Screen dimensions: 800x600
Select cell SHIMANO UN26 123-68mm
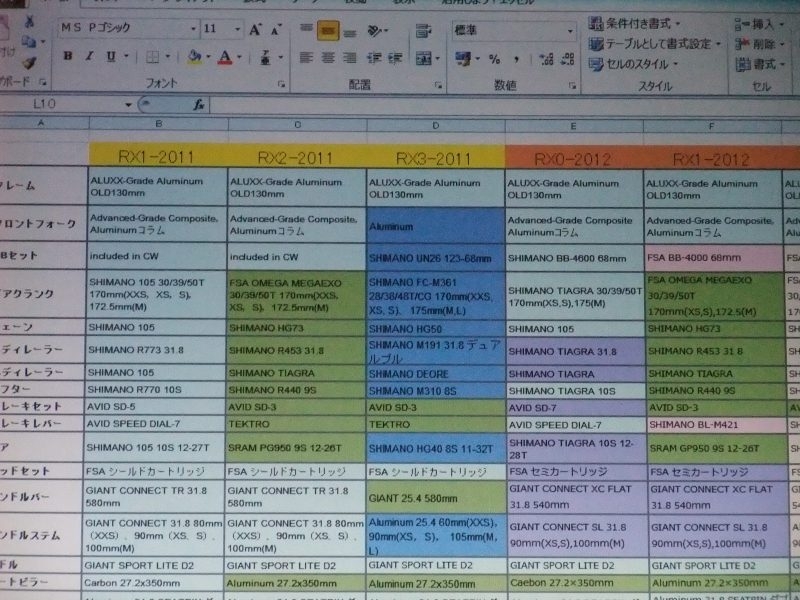[x=435, y=258]
